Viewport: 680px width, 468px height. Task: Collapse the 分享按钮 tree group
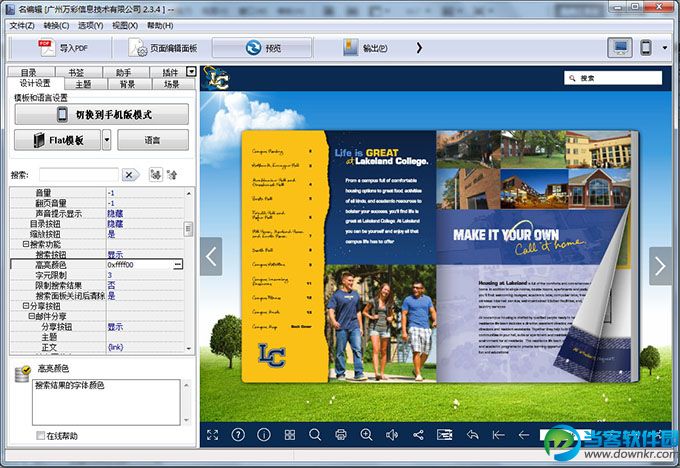pyautogui.click(x=26, y=306)
